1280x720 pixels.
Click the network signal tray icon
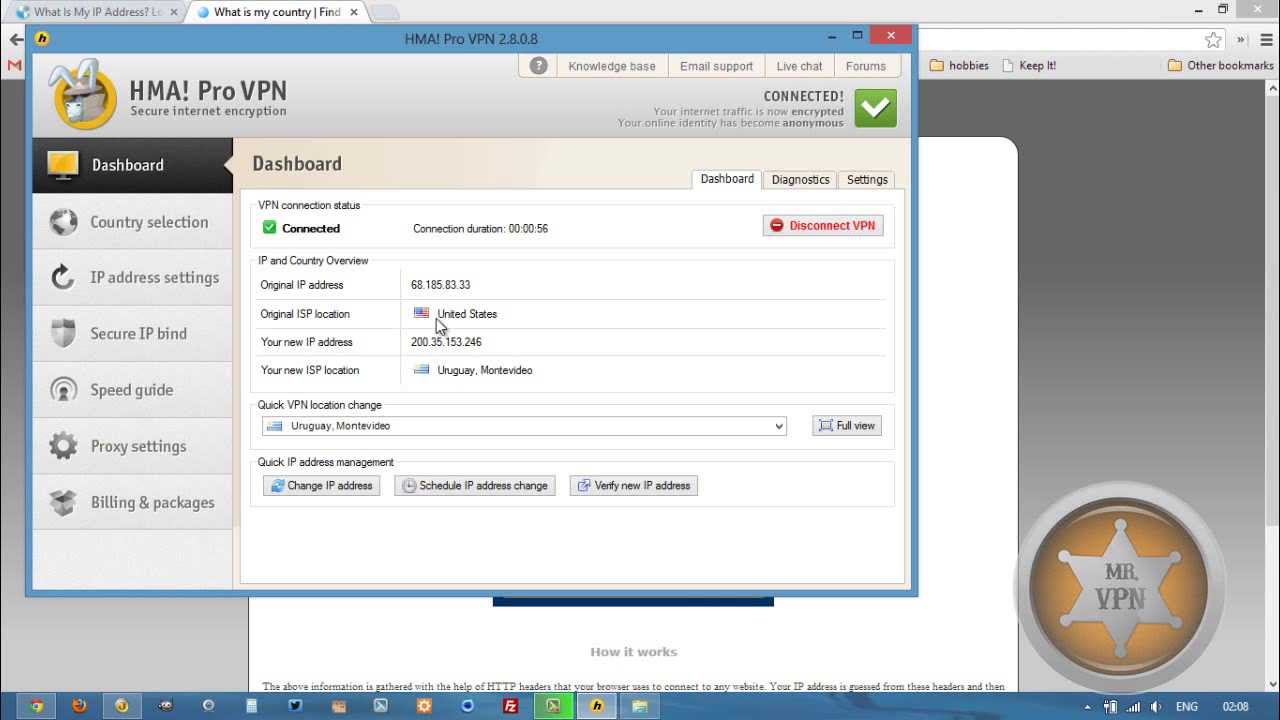[1132, 706]
